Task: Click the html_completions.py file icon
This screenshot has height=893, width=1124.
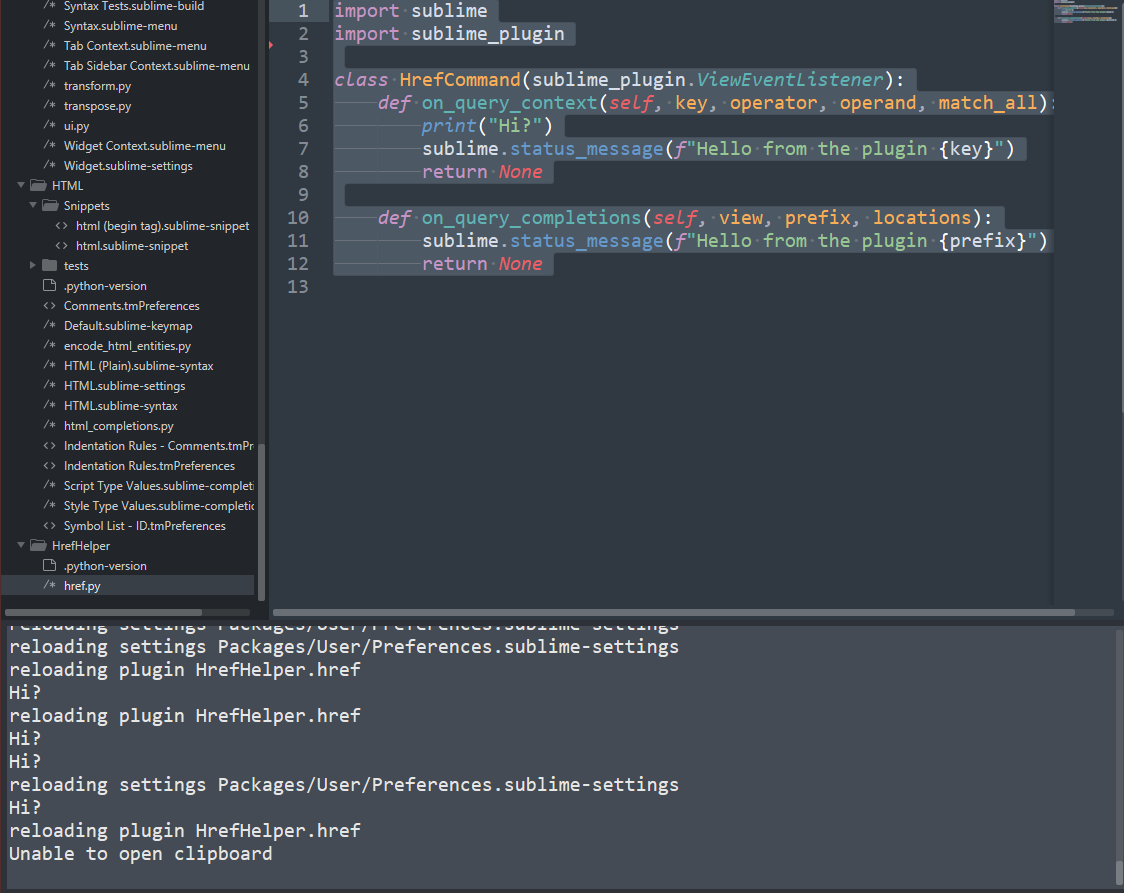Action: click(49, 425)
